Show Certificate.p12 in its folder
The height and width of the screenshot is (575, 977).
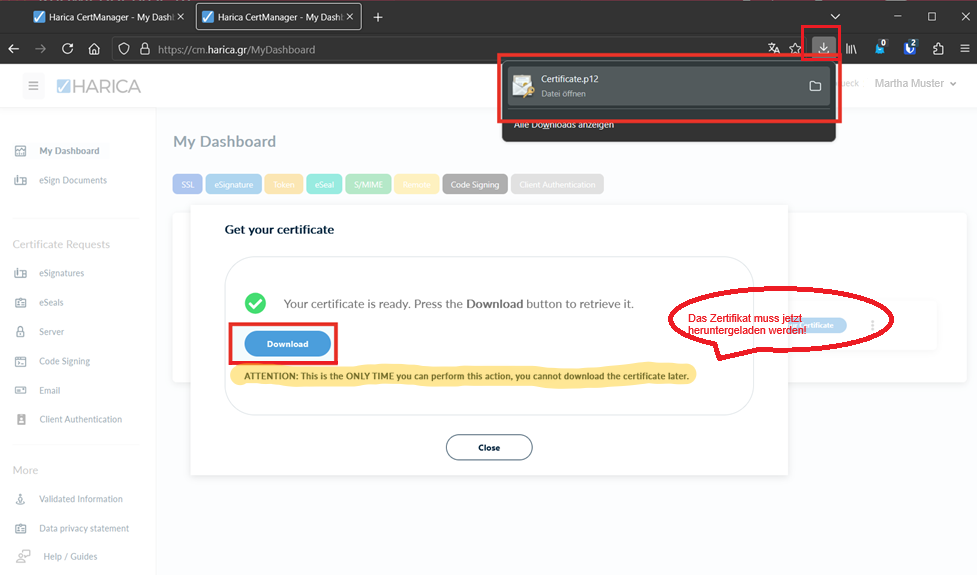(x=815, y=86)
